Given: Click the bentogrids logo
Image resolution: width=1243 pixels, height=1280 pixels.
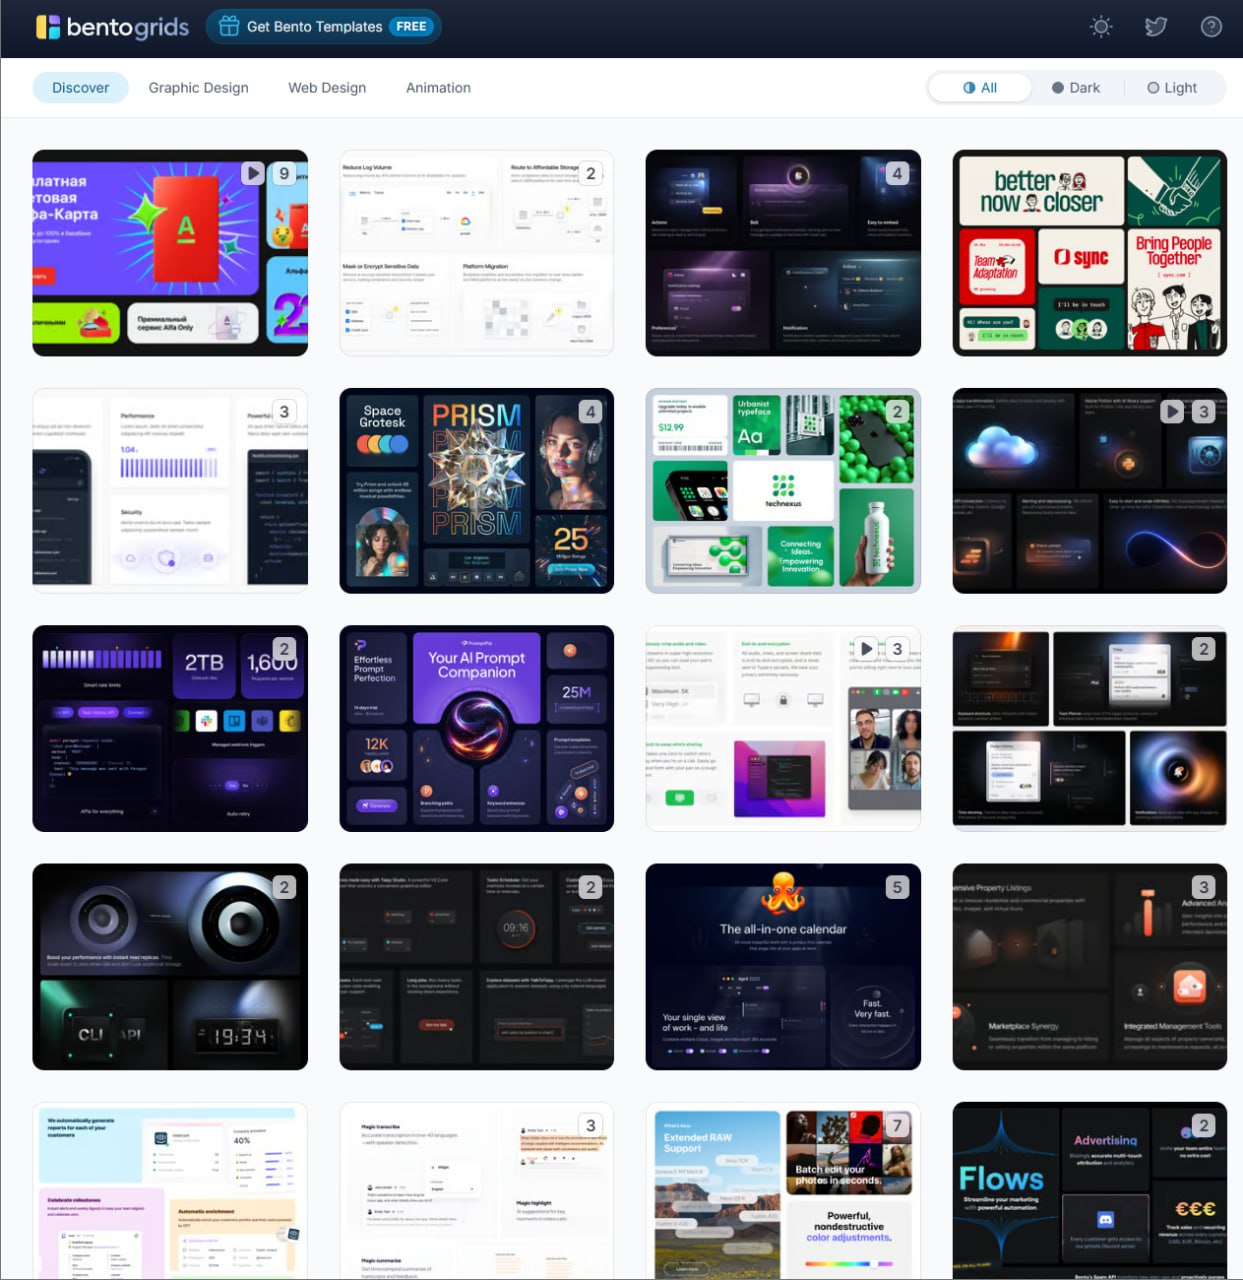Looking at the screenshot, I should pyautogui.click(x=112, y=27).
